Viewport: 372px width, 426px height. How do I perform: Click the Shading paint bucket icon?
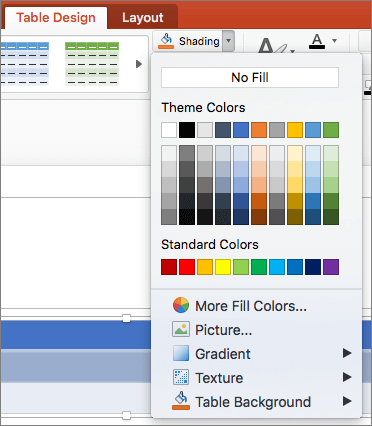coord(166,41)
